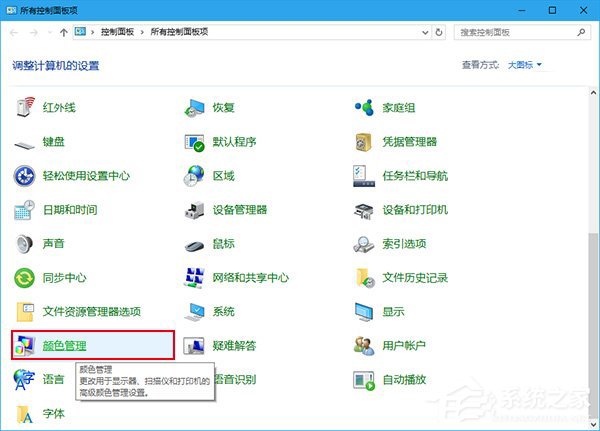600x431 pixels.
Task: Open the 设备管理器 device manager icon
Action: (194, 210)
